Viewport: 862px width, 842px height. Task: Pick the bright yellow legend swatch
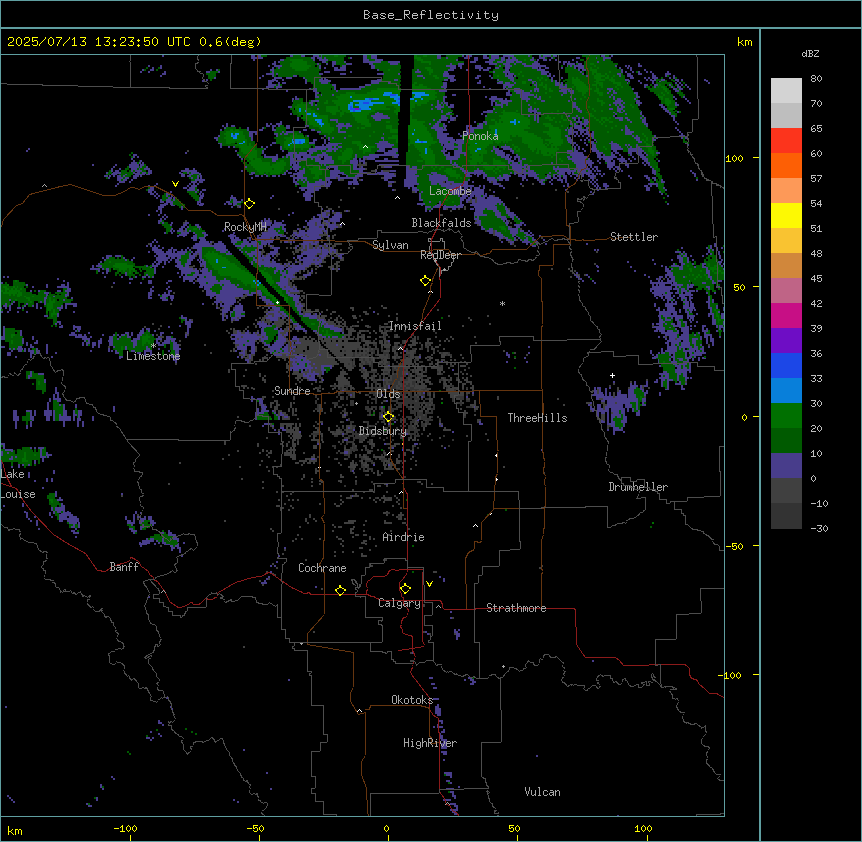[786, 216]
